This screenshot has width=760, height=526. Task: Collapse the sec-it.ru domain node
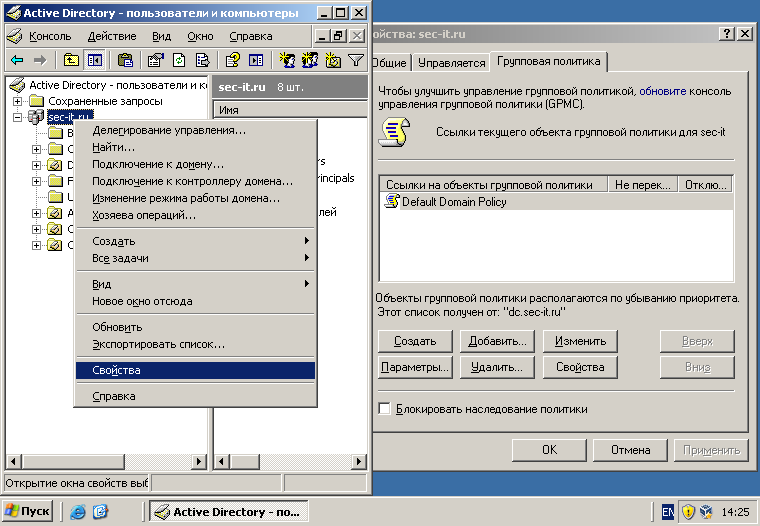pyautogui.click(x=17, y=117)
